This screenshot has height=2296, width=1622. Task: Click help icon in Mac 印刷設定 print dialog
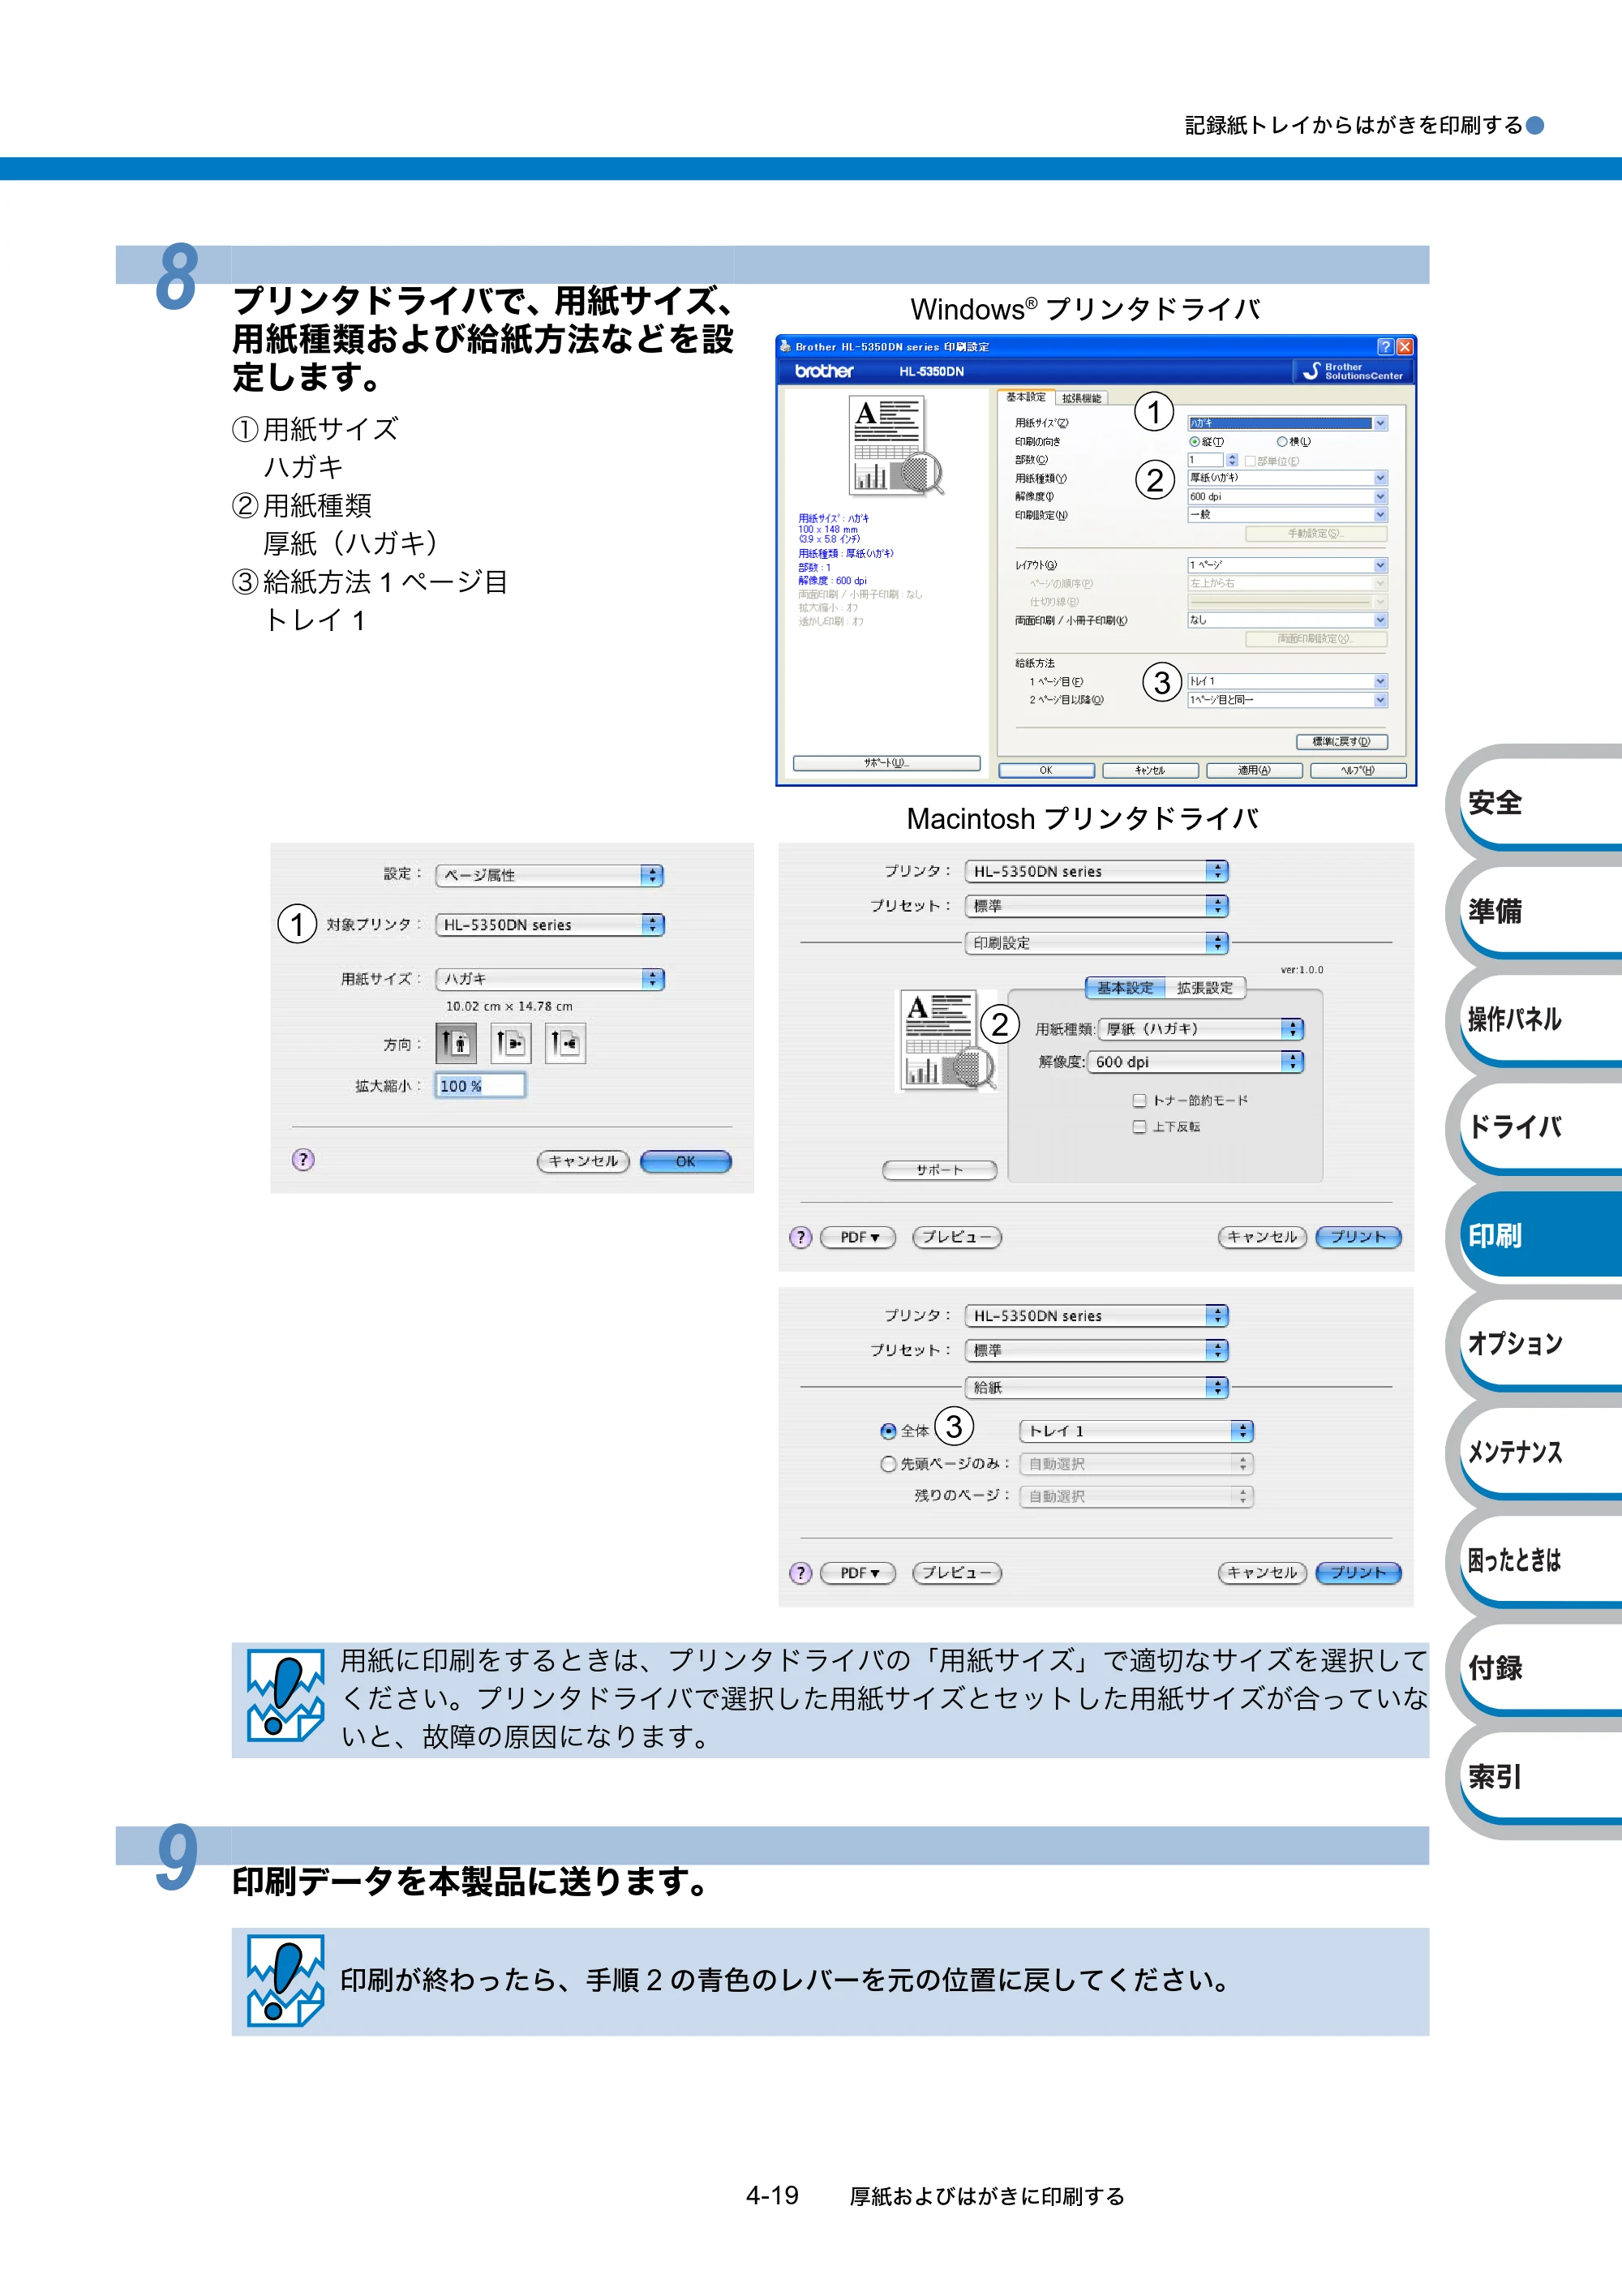tap(800, 1237)
